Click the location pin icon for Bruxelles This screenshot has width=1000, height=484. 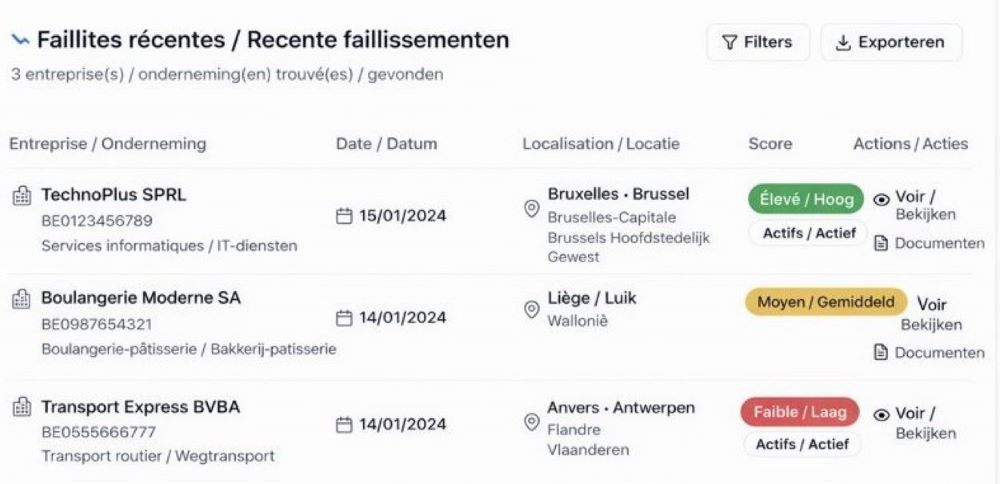532,208
